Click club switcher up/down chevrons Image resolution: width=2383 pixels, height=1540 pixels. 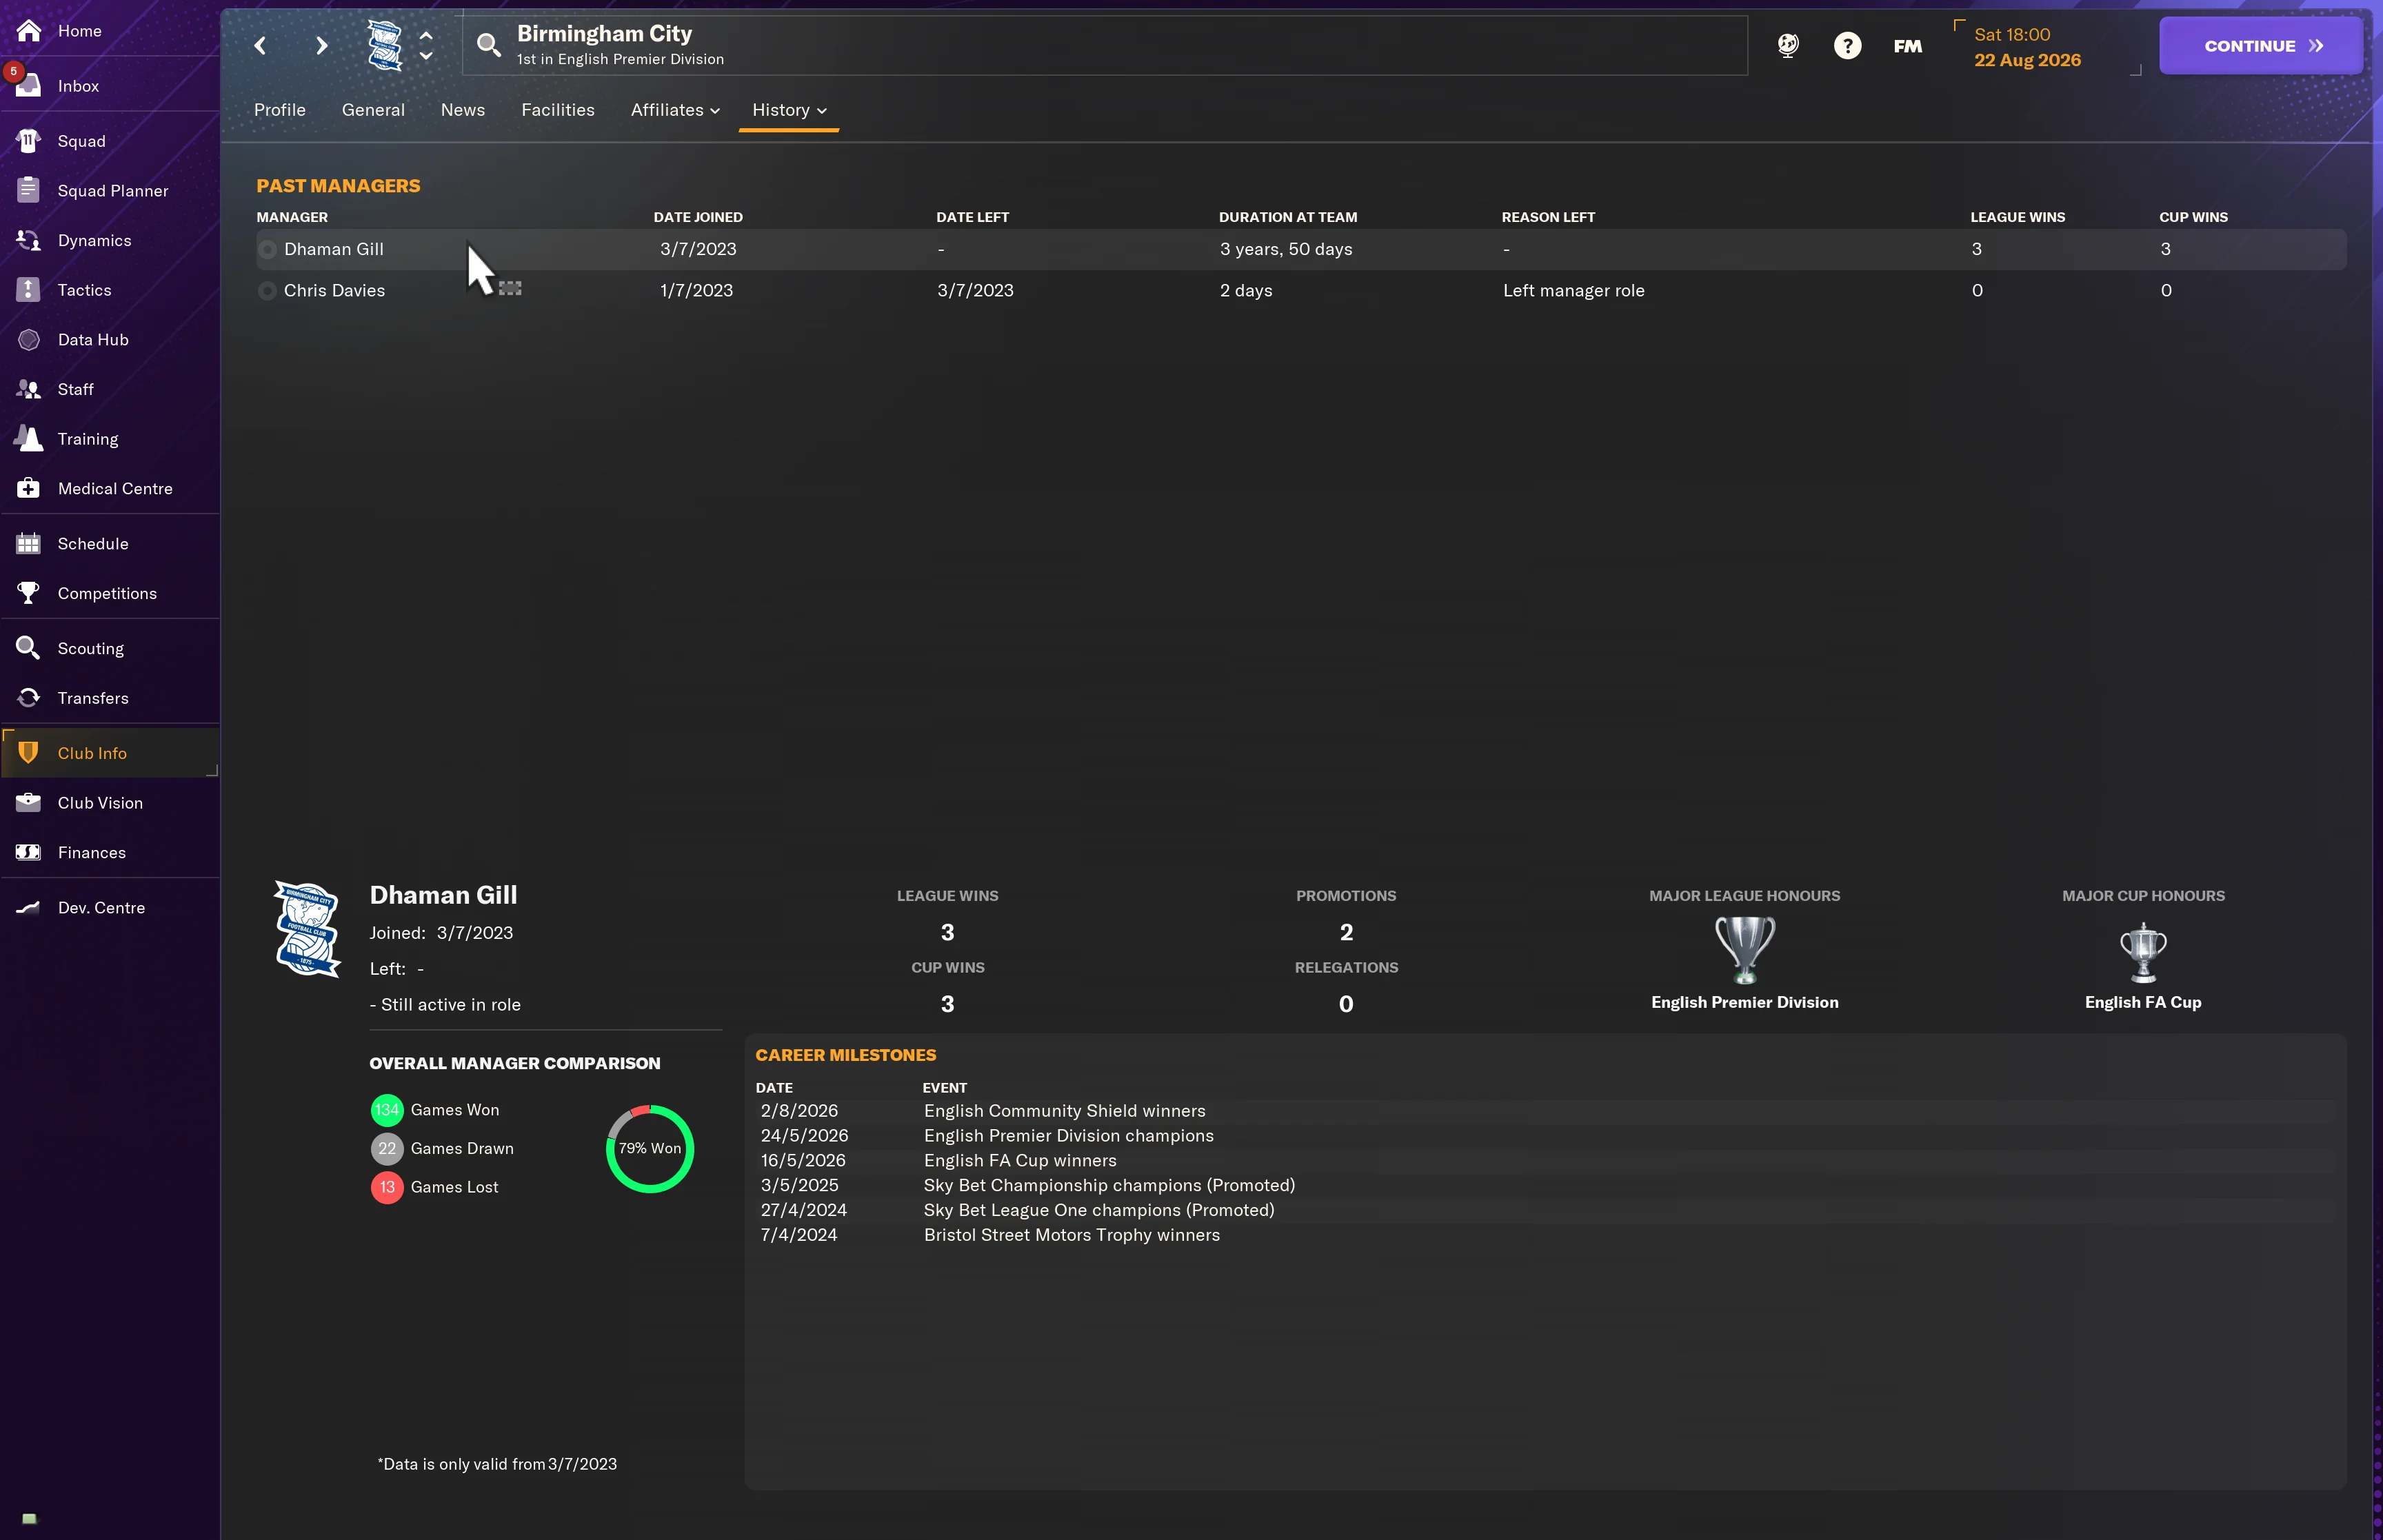click(426, 46)
